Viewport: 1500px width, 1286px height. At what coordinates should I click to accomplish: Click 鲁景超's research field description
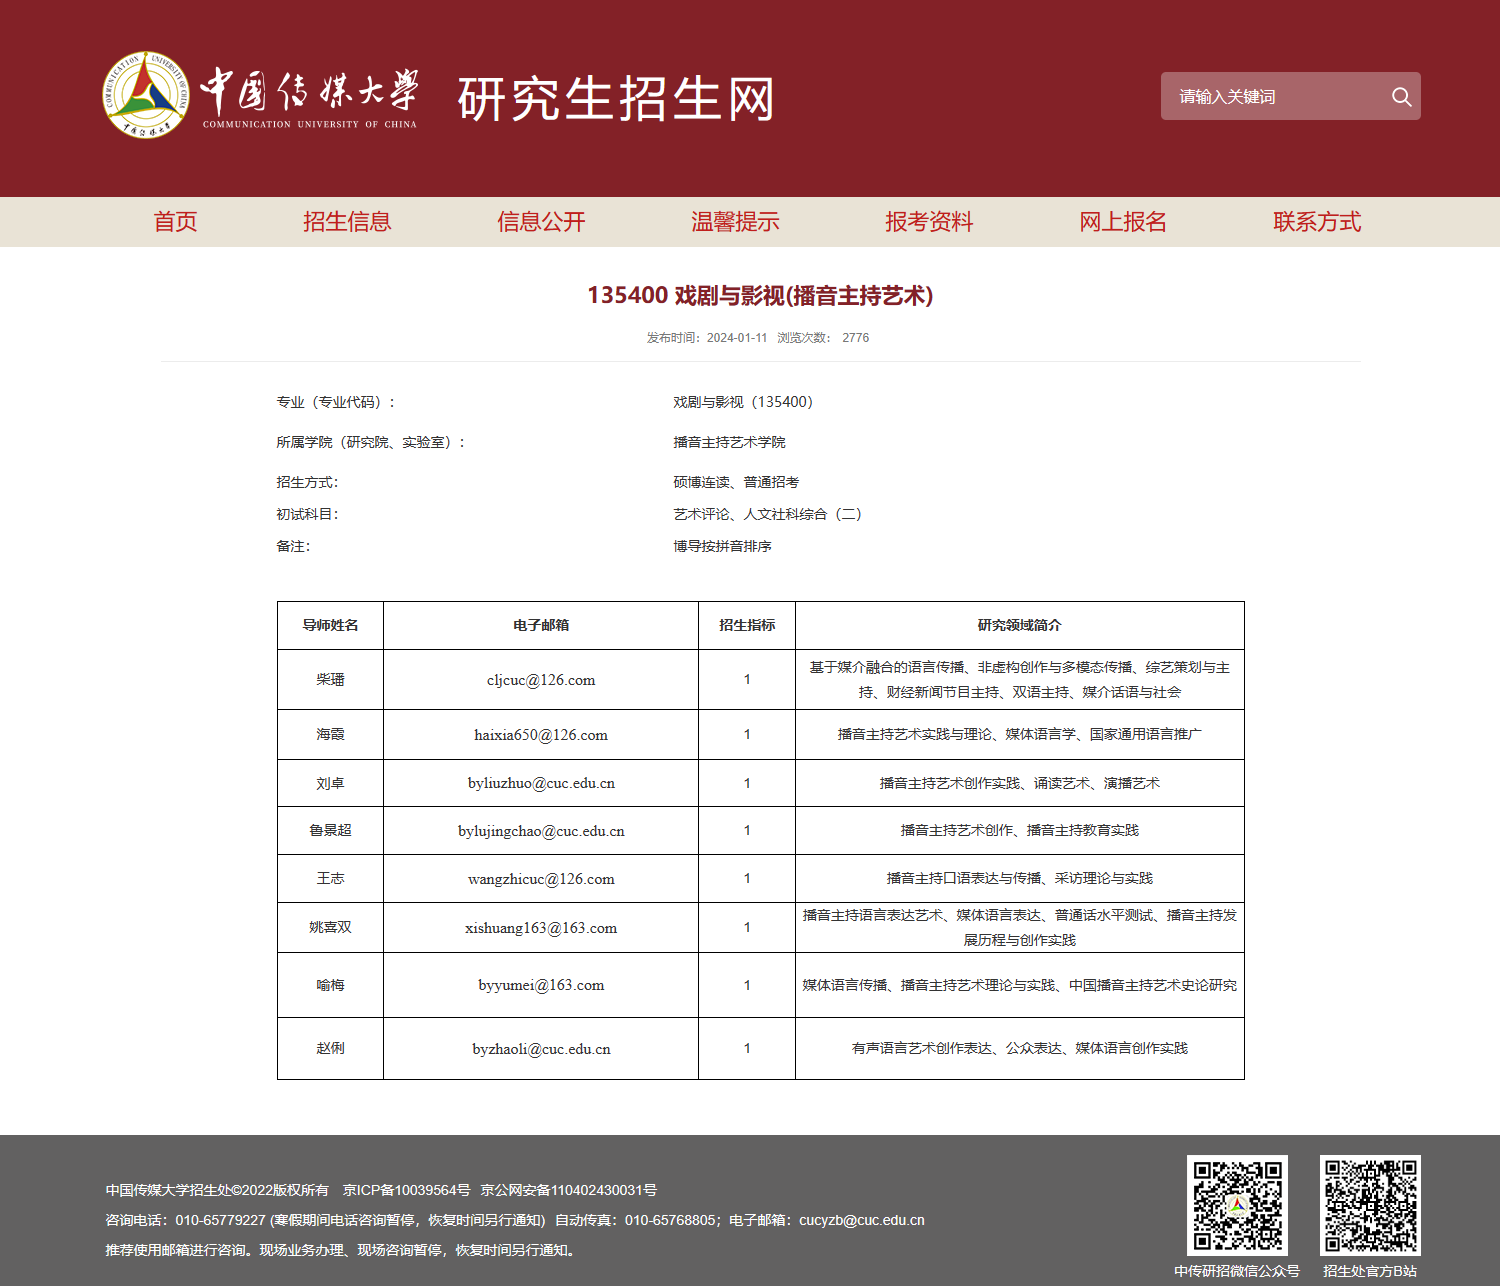pyautogui.click(x=1020, y=830)
